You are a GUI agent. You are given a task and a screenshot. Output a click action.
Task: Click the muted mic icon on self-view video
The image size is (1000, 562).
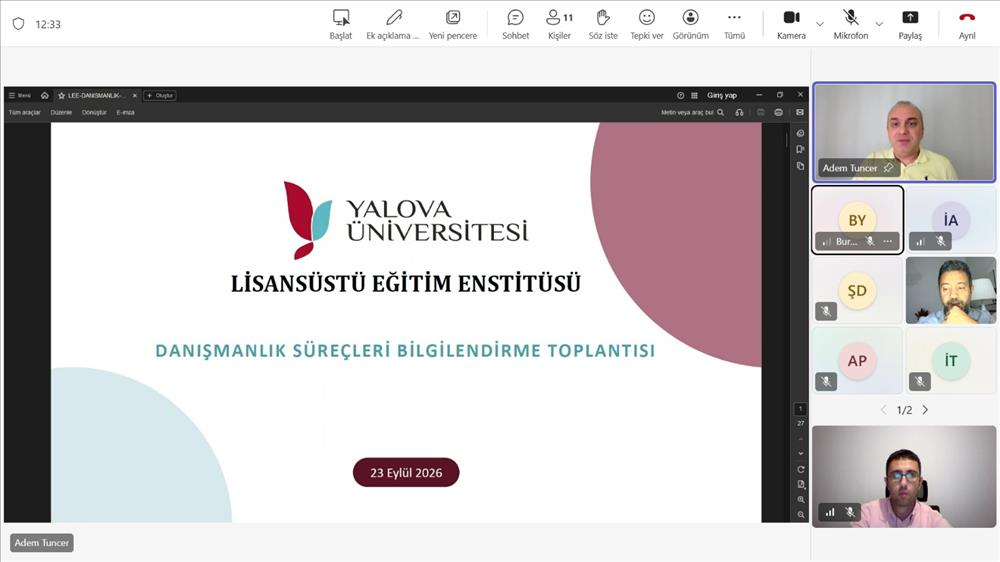(x=850, y=512)
